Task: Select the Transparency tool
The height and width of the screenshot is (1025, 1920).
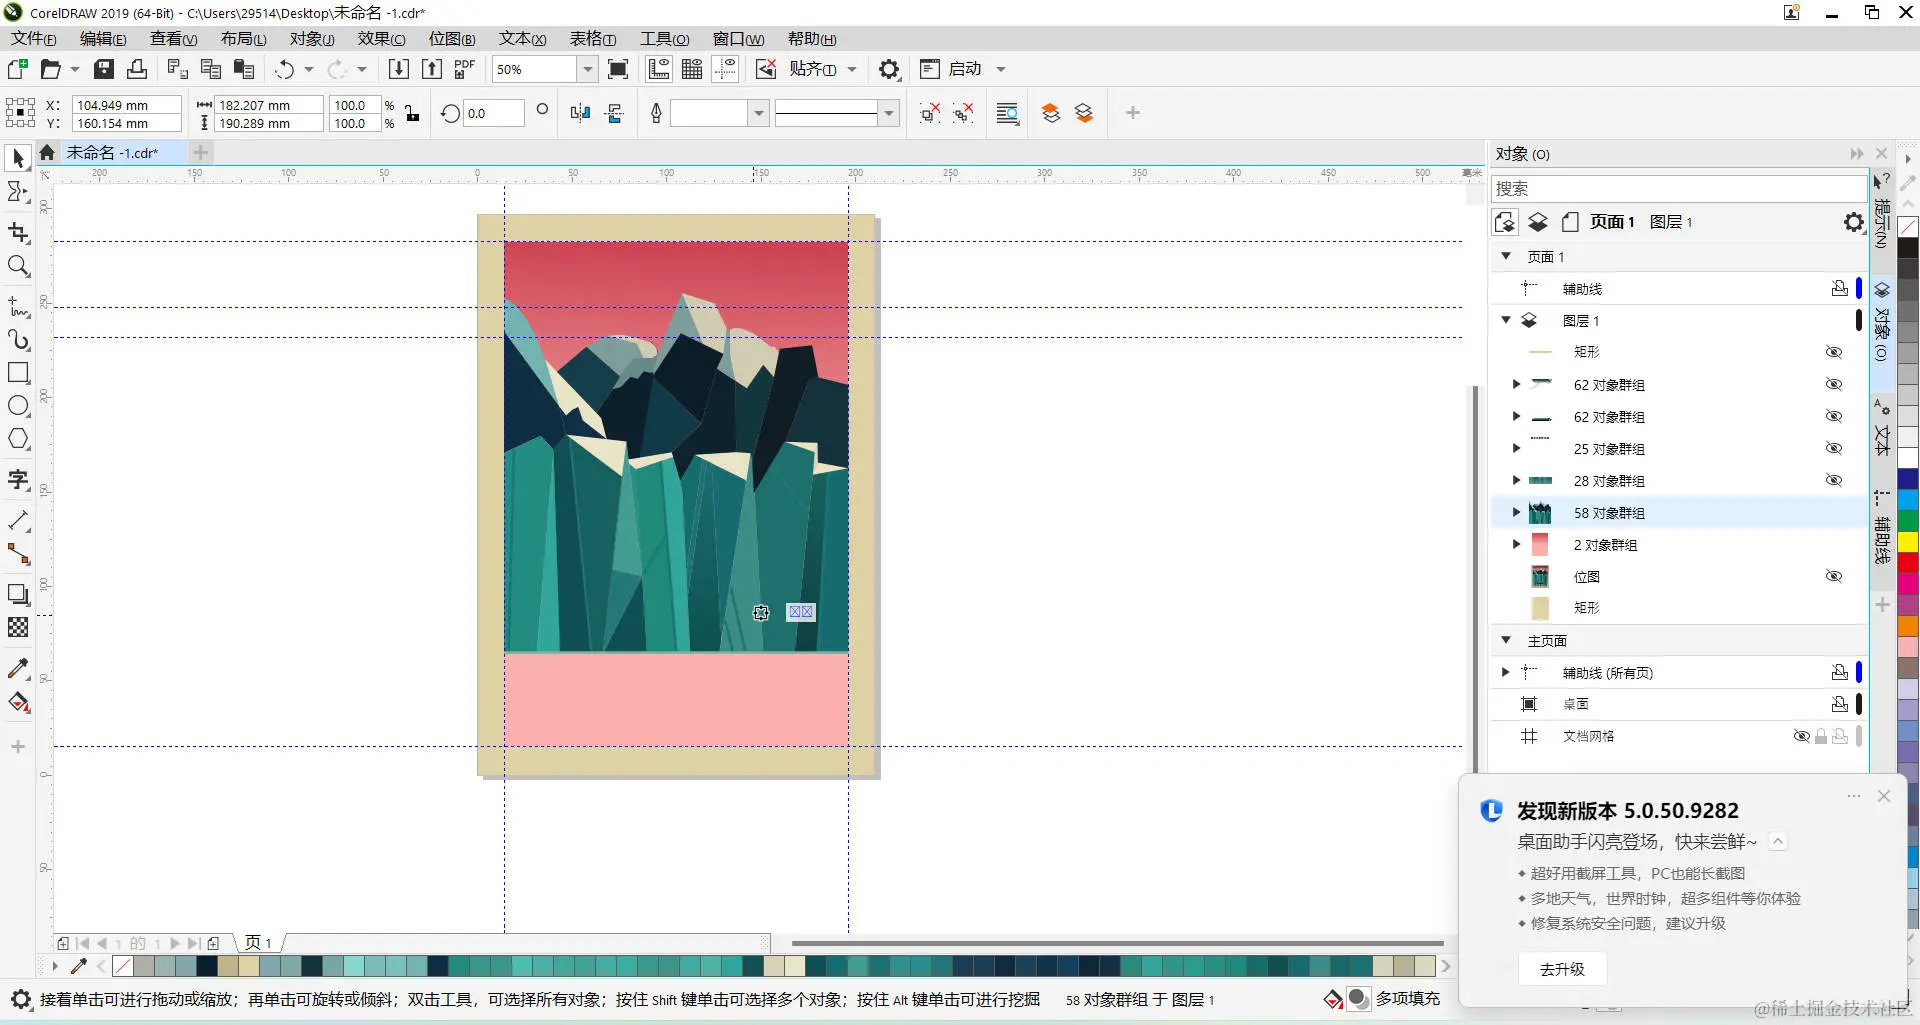Action: (18, 628)
